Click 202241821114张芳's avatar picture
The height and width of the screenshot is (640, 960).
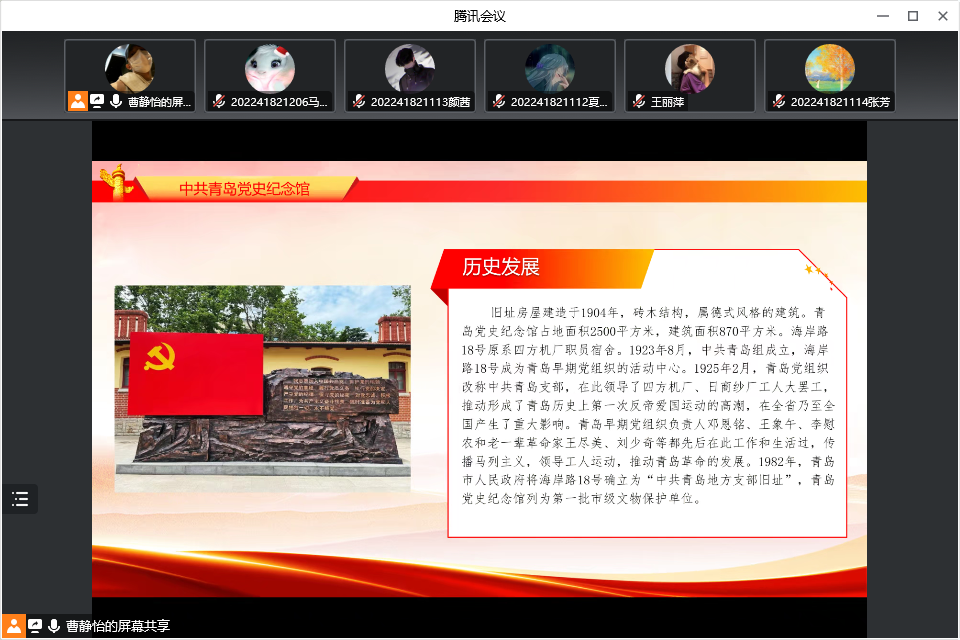pos(829,66)
